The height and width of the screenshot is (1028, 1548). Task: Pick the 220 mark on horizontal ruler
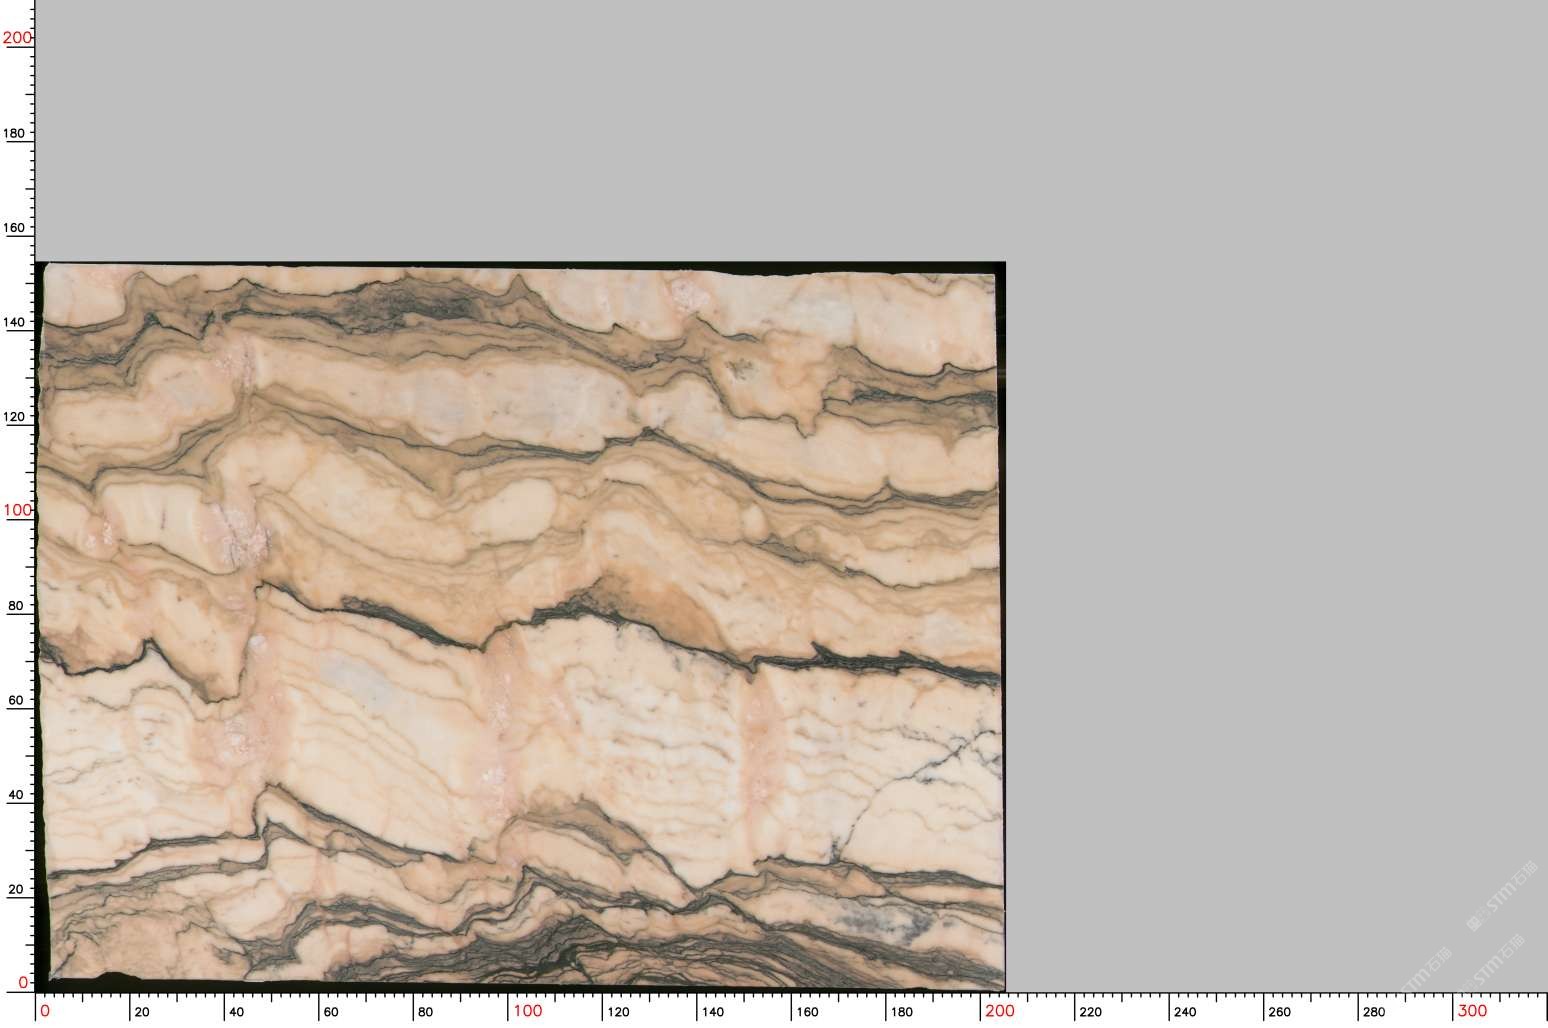(x=1090, y=1012)
